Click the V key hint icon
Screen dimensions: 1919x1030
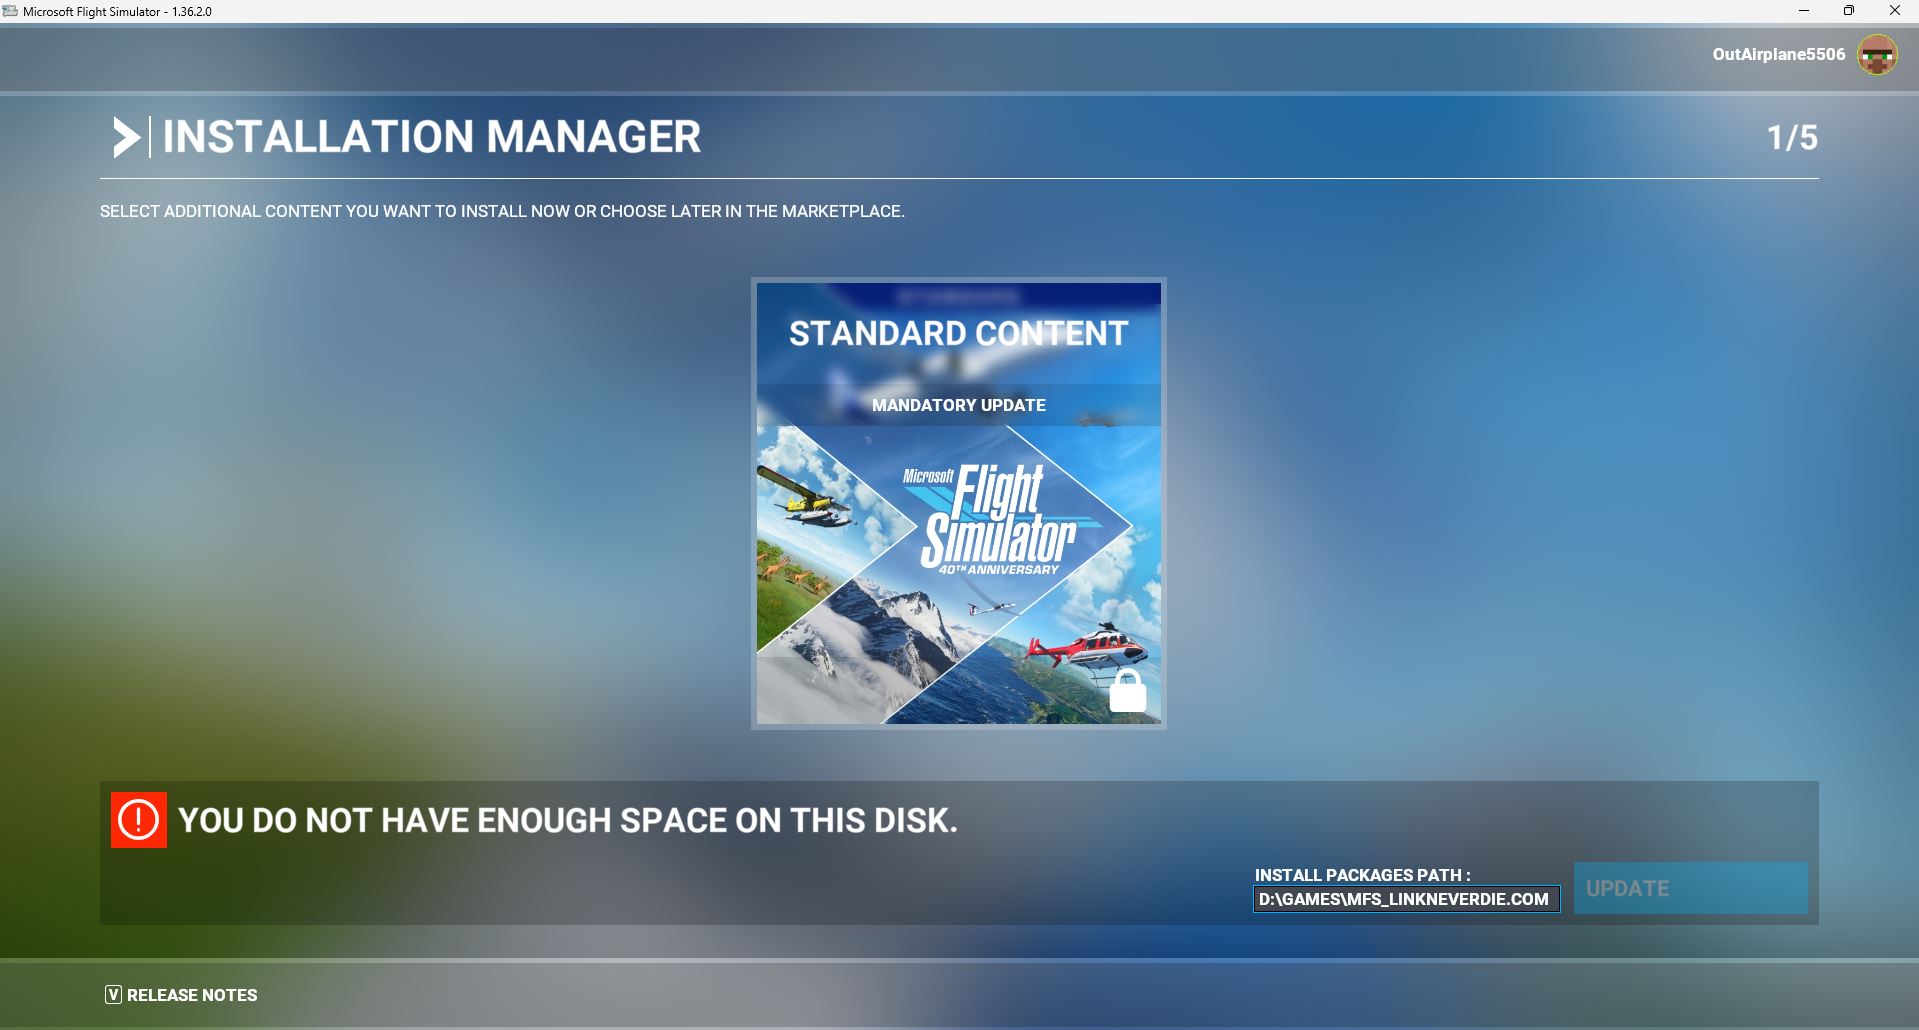pos(113,995)
